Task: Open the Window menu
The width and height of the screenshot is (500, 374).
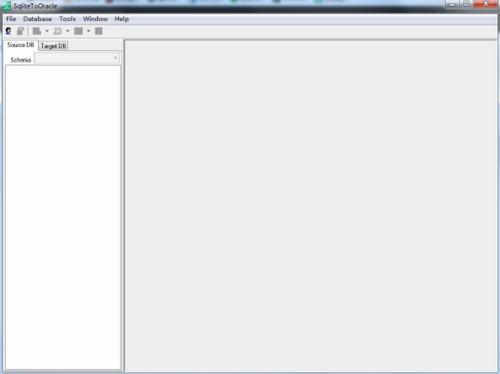Action: pos(95,19)
